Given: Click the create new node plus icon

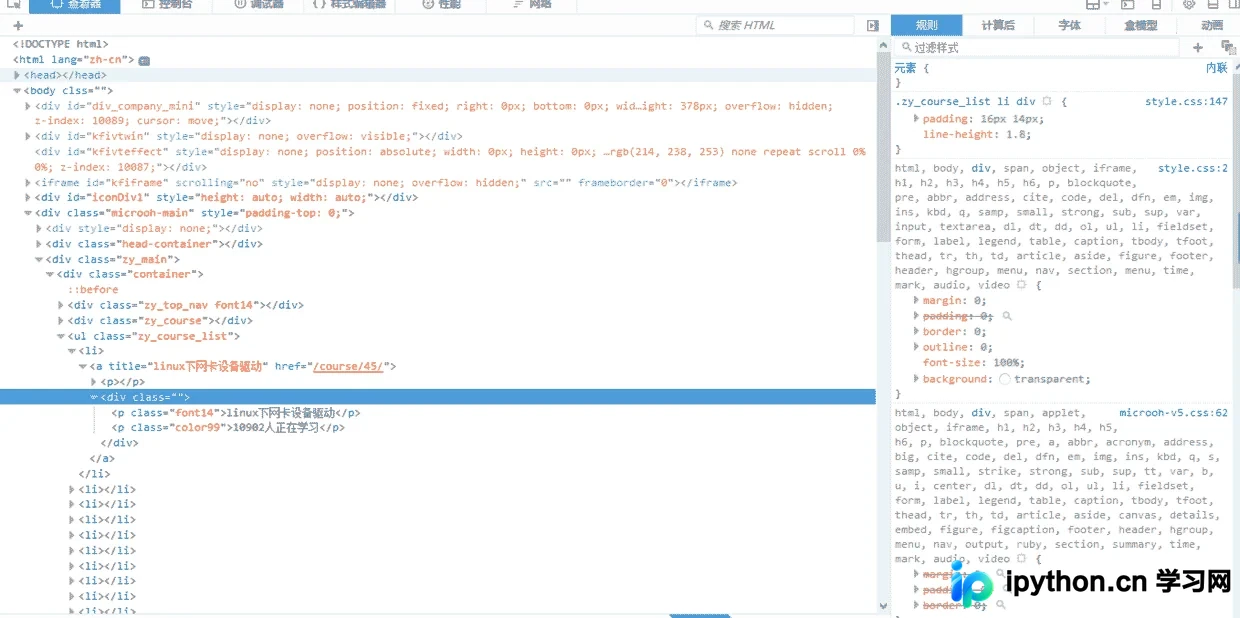Looking at the screenshot, I should tap(17, 25).
